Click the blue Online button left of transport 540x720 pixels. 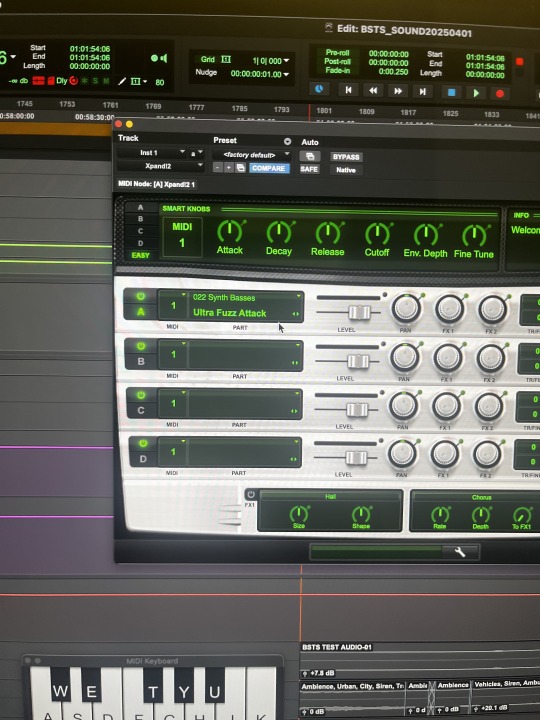[x=319, y=89]
